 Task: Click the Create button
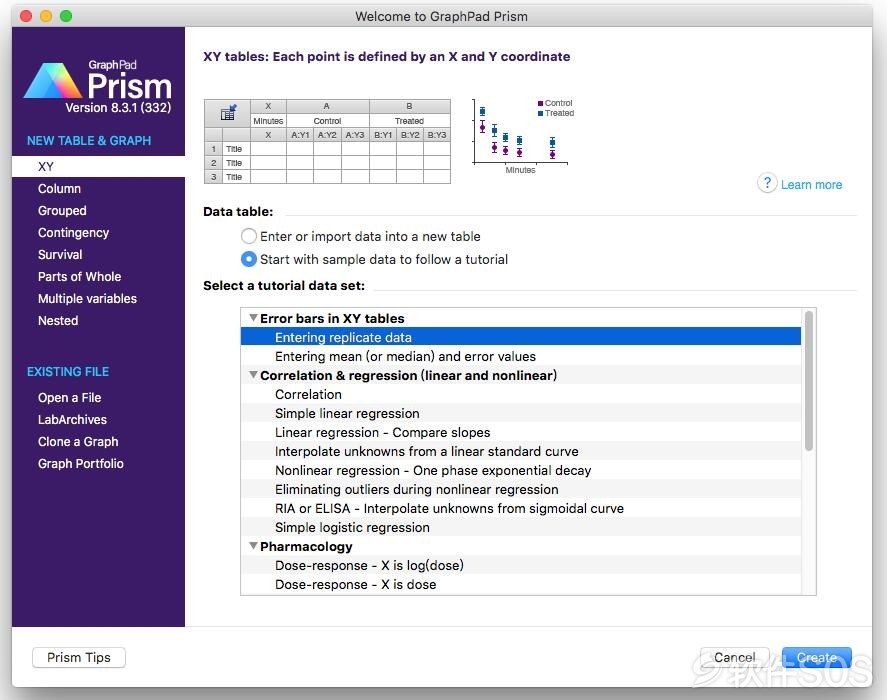coord(816,658)
